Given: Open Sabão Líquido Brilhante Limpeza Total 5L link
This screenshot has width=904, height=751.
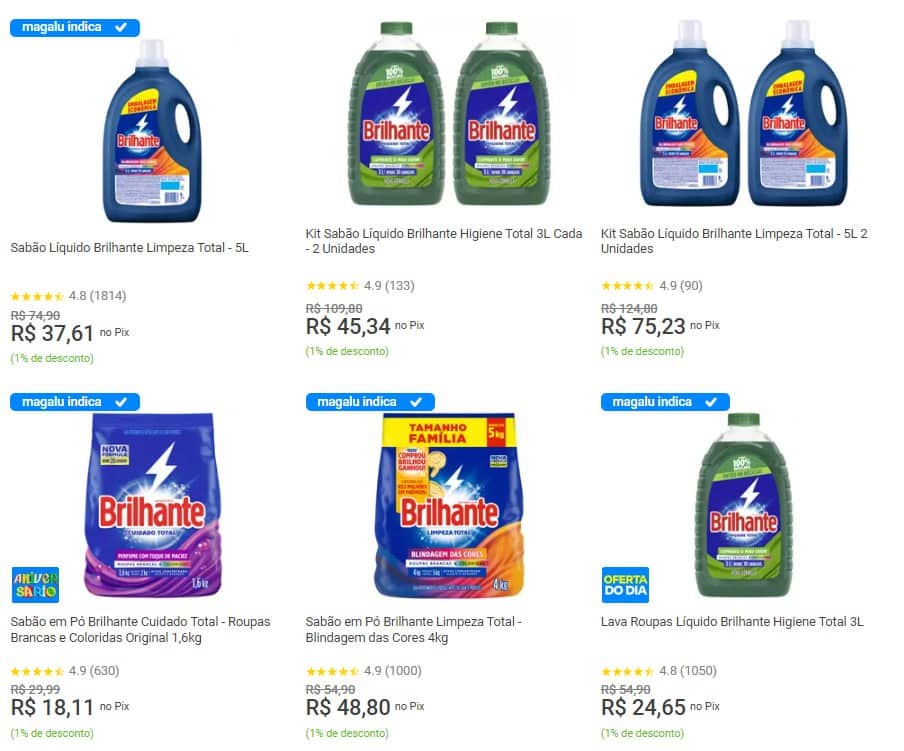Looking at the screenshot, I should click(130, 248).
